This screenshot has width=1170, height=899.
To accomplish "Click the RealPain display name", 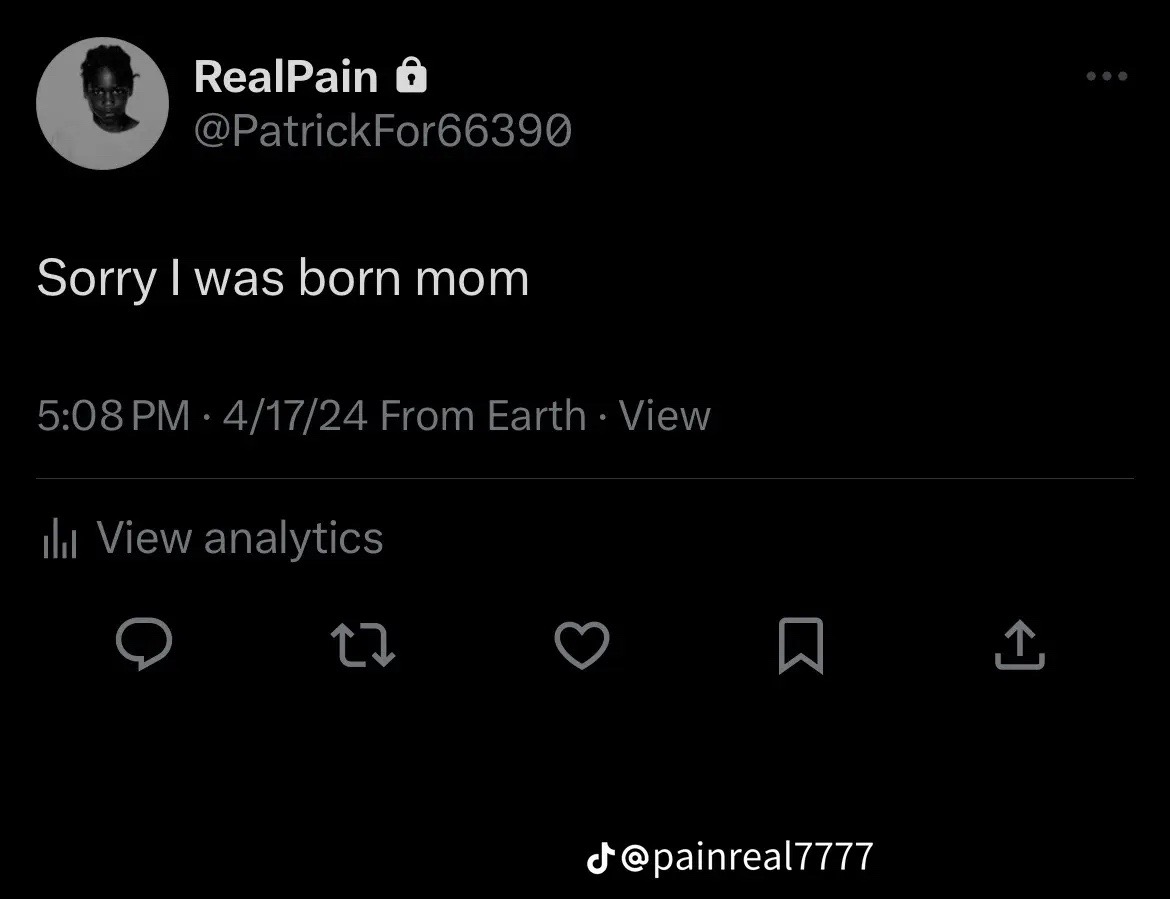I will (x=286, y=77).
